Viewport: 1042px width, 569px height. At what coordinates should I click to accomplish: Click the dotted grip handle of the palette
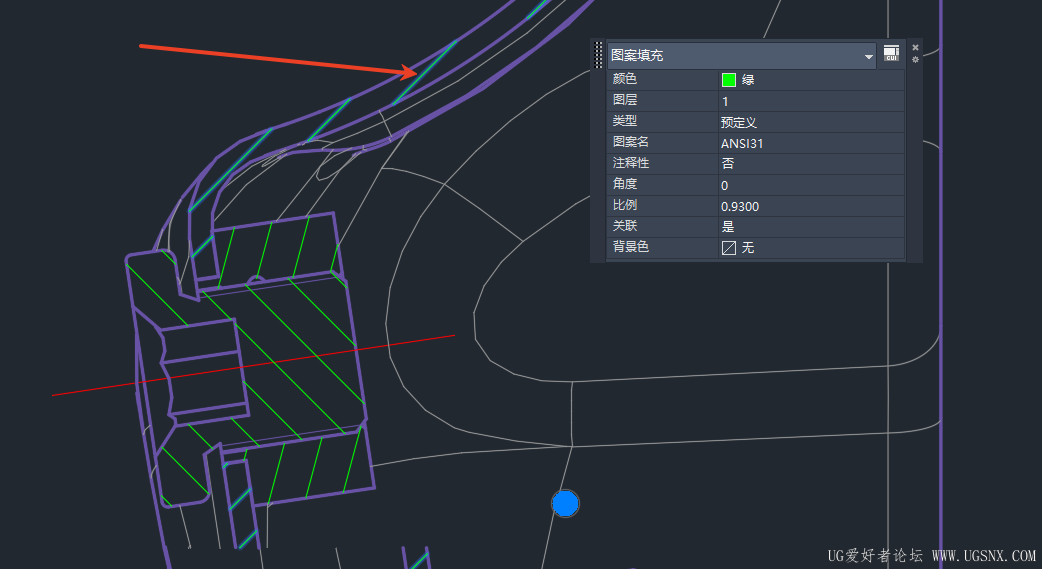(x=598, y=55)
